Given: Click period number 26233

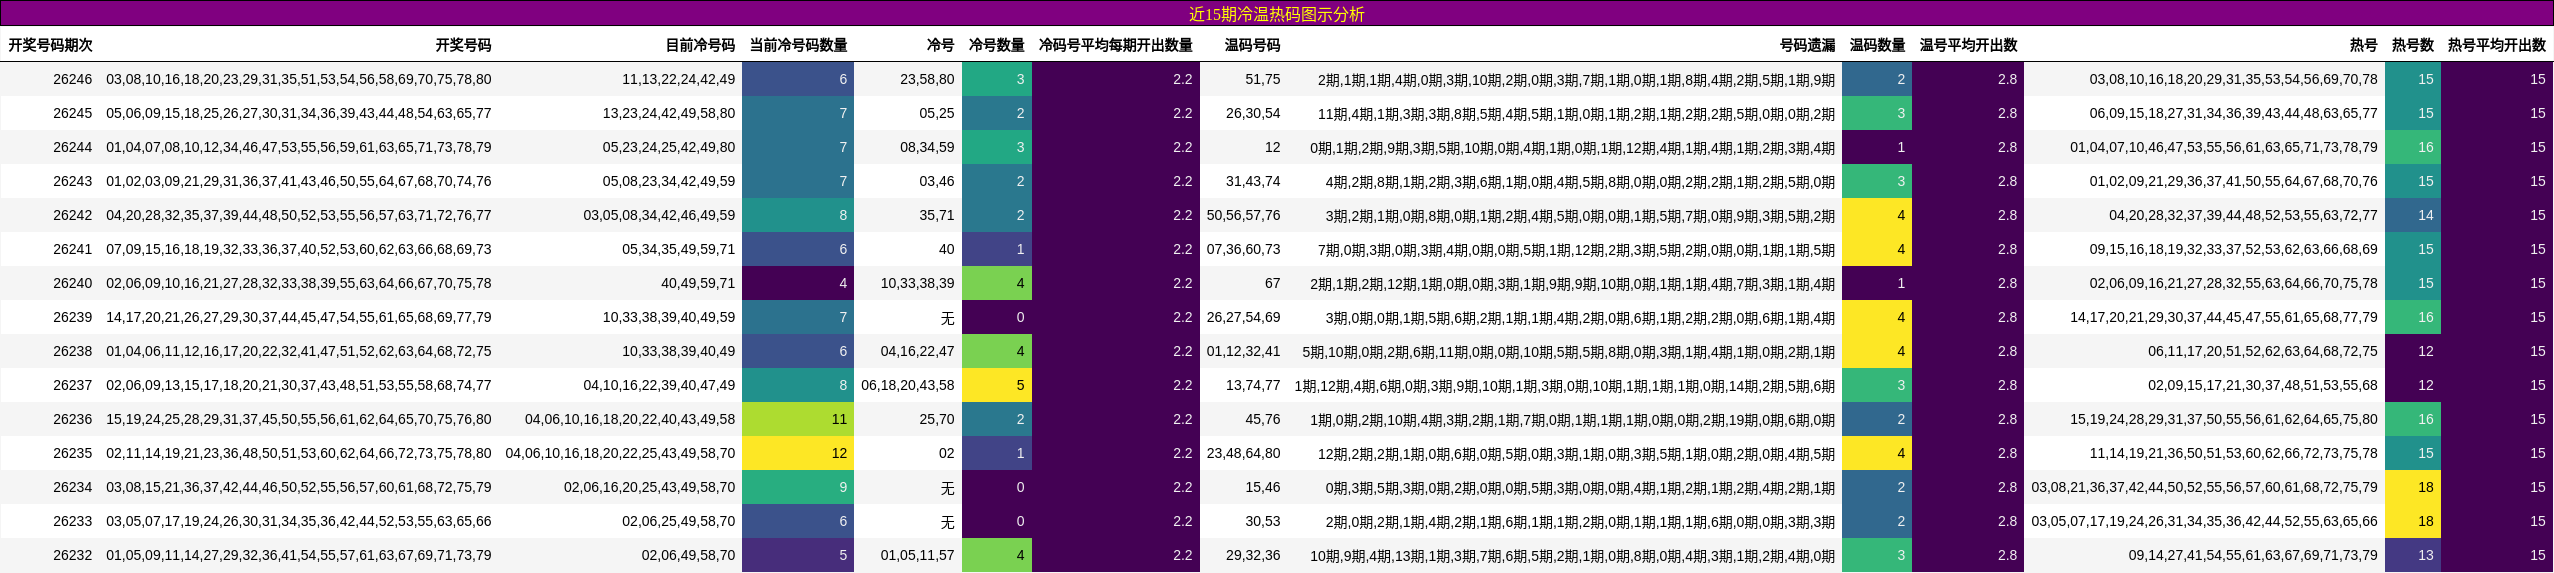Looking at the screenshot, I should click(72, 521).
